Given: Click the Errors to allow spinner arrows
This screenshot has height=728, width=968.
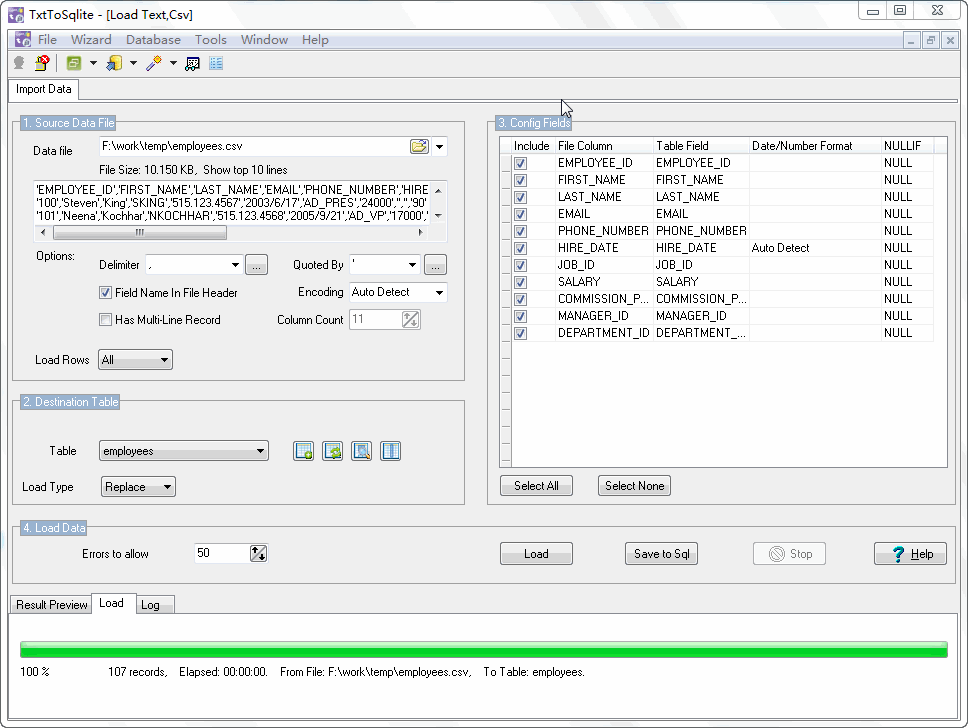Looking at the screenshot, I should [x=259, y=553].
